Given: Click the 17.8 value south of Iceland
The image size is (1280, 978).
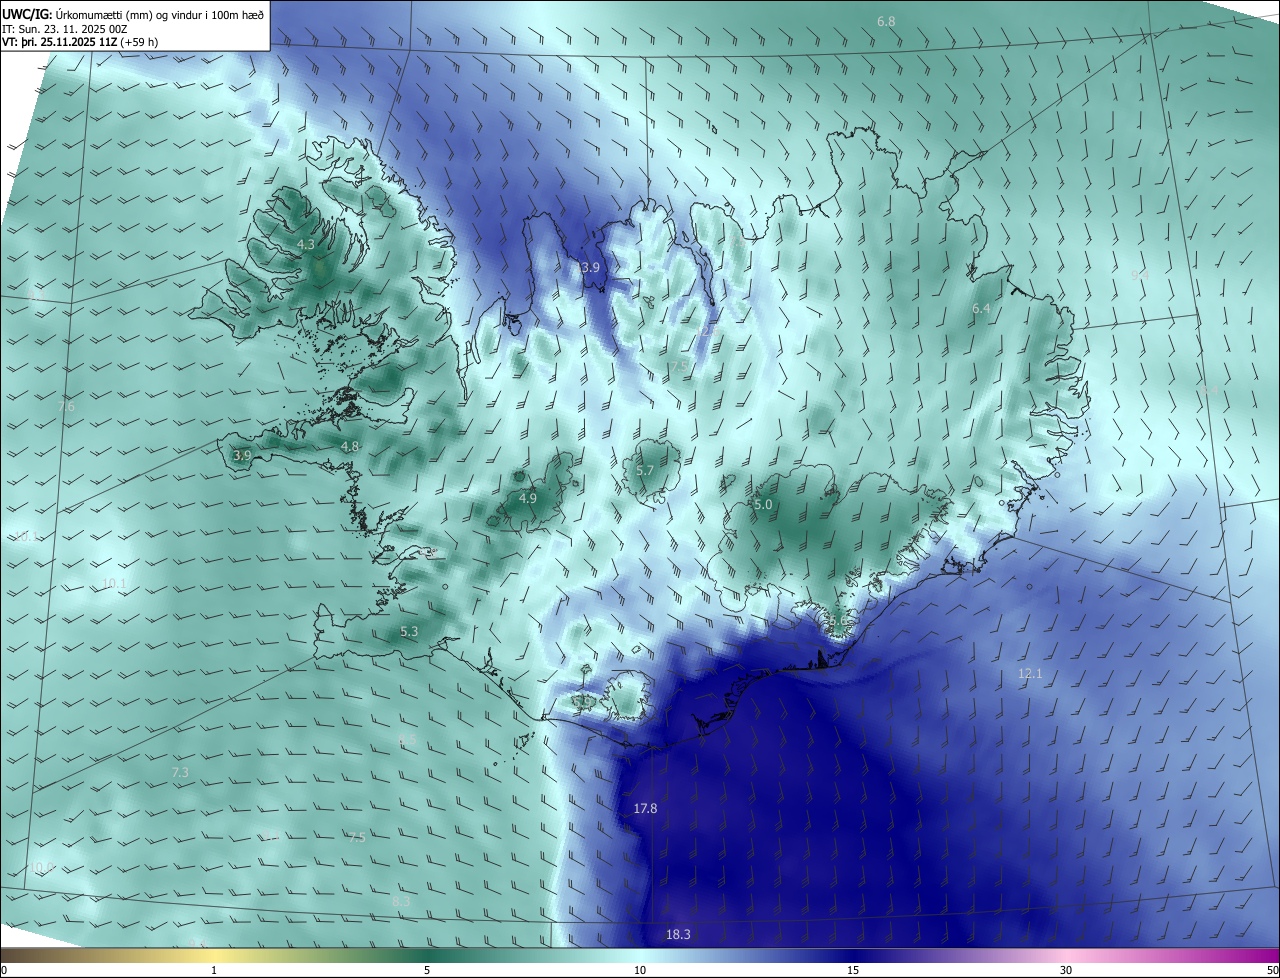Looking at the screenshot, I should click(x=646, y=808).
